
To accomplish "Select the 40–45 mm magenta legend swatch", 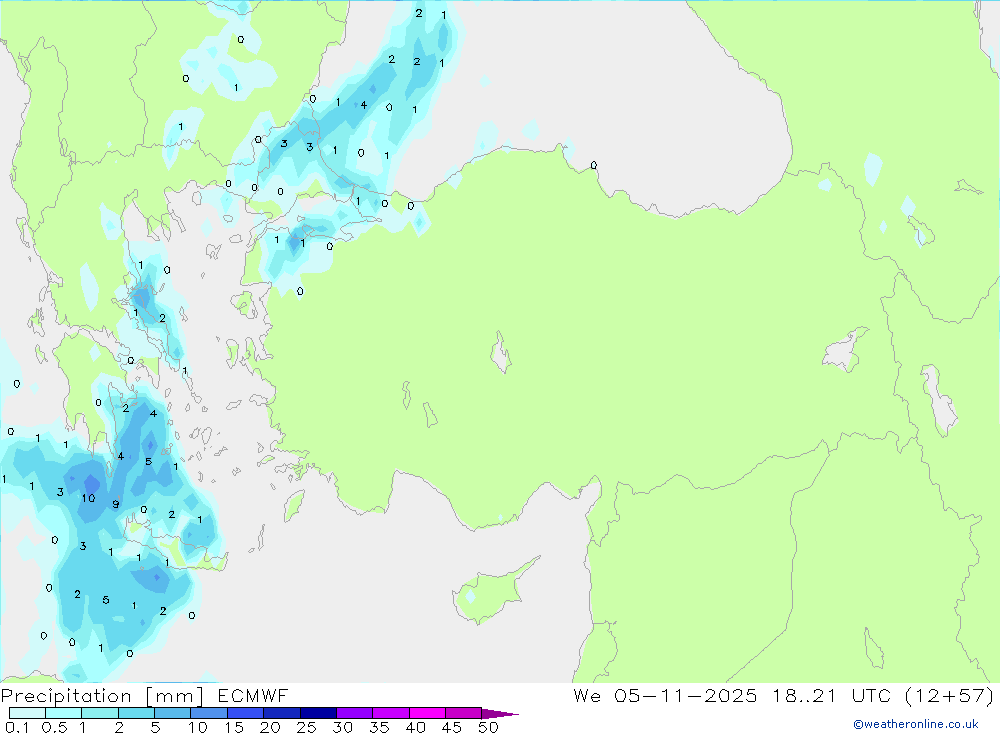I will point(427,713).
